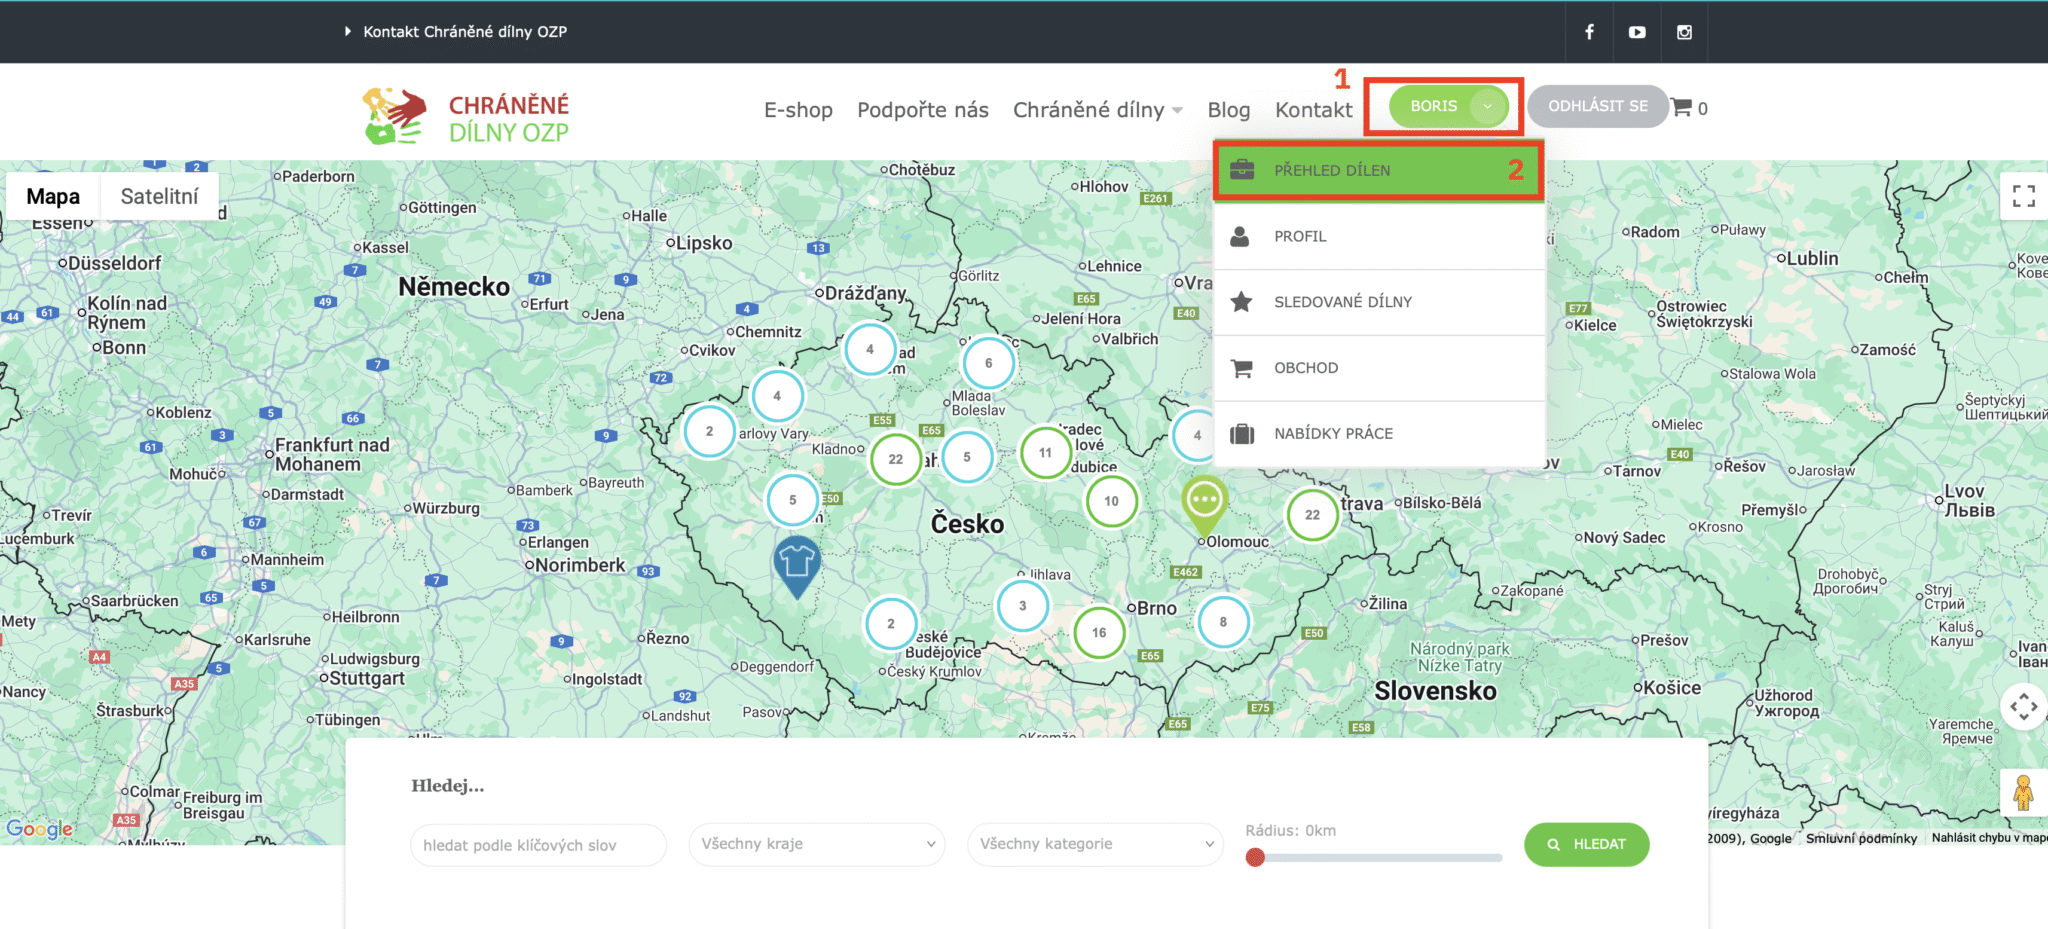The height and width of the screenshot is (929, 2048).
Task: Open the Facebook social icon
Action: 1589,32
